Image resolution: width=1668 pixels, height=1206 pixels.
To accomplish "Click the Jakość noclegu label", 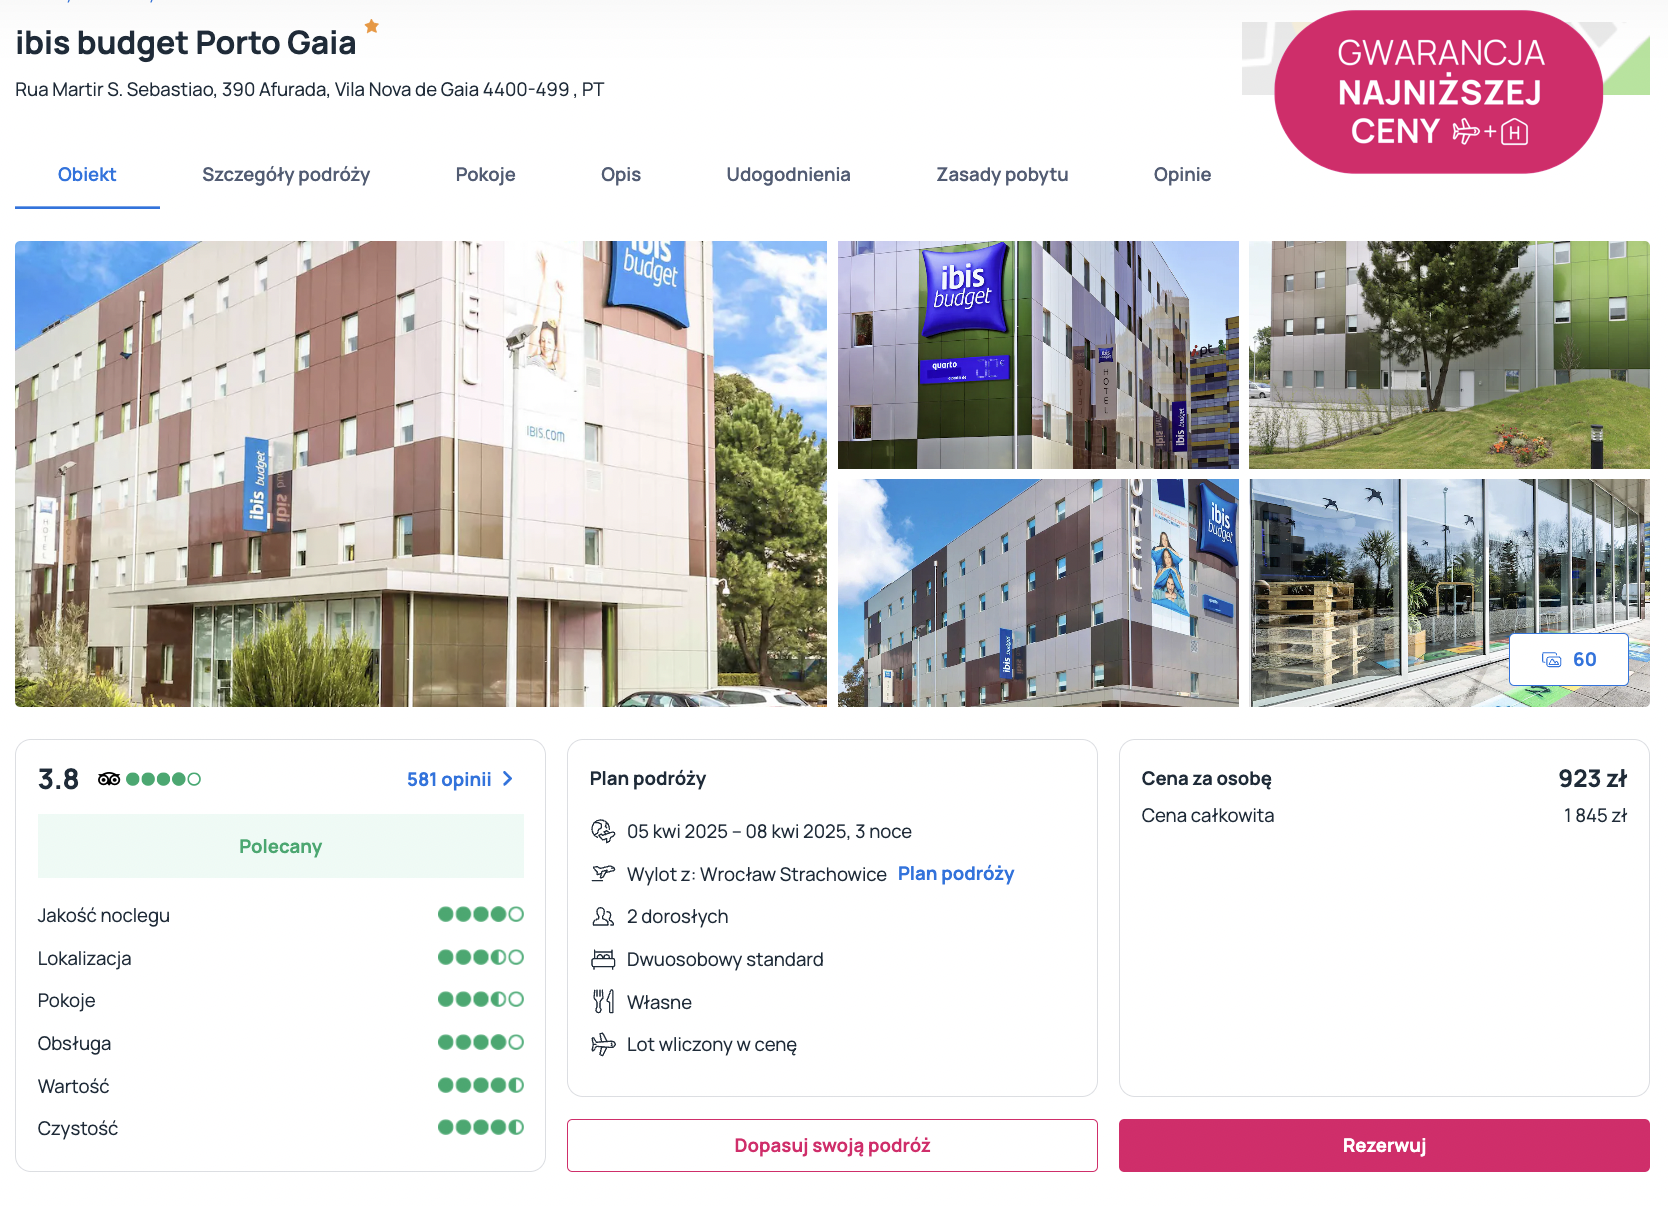I will pos(104,916).
